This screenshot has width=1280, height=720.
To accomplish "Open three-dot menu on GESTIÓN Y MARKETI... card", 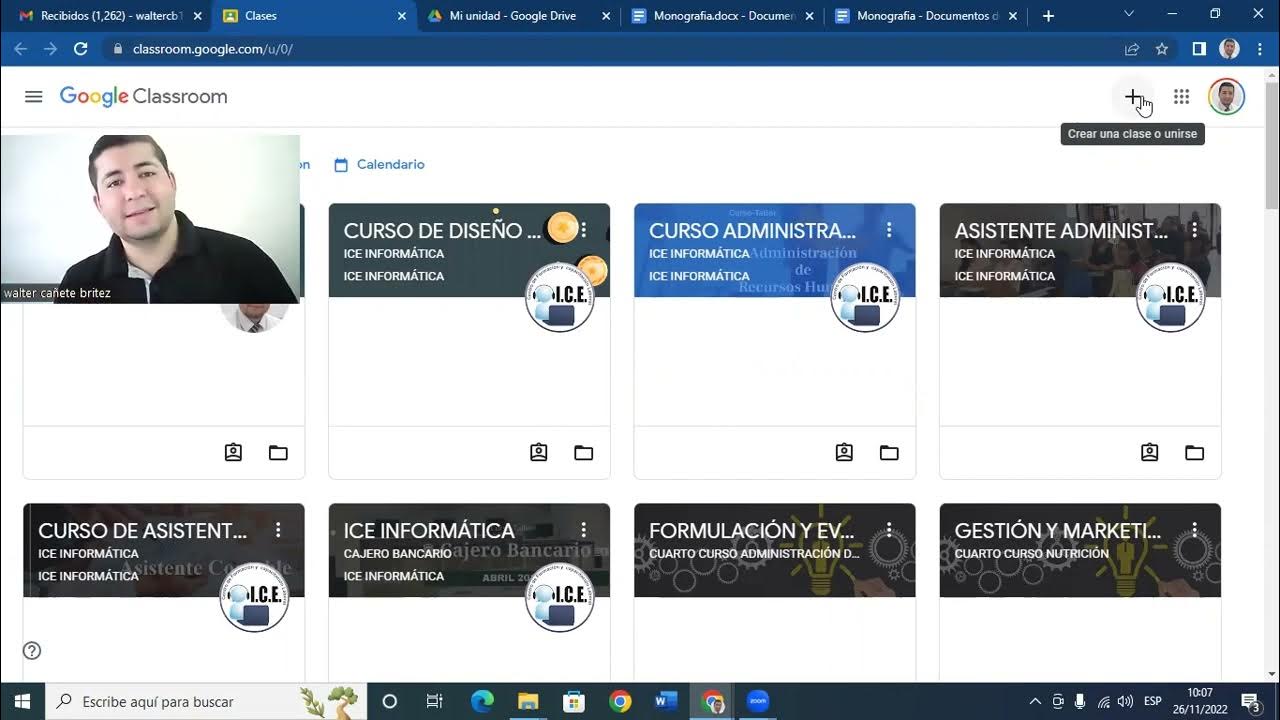I will pyautogui.click(x=1194, y=530).
